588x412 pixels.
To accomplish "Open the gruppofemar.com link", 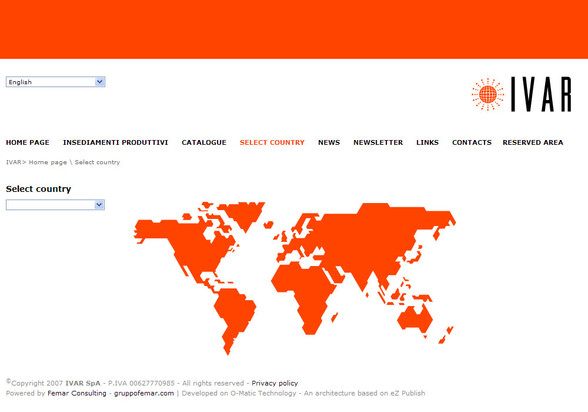I will 144,393.
